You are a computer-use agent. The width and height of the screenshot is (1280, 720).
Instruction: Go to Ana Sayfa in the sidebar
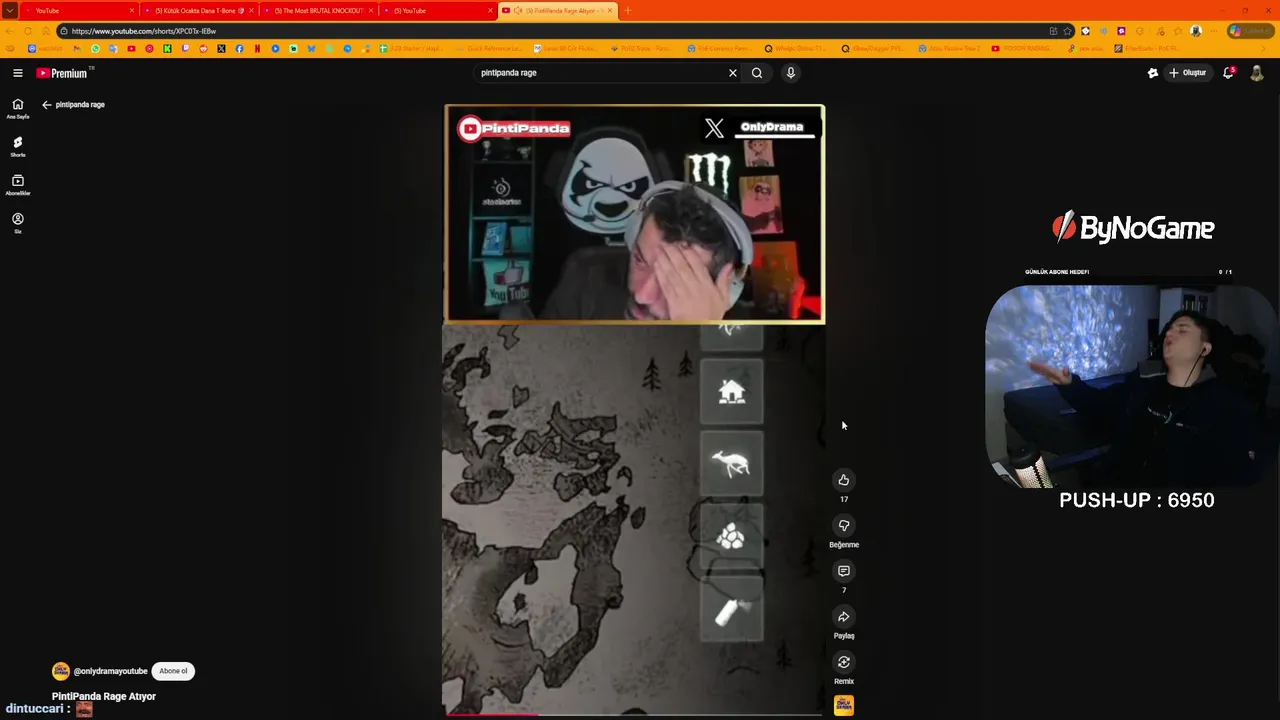click(x=18, y=108)
